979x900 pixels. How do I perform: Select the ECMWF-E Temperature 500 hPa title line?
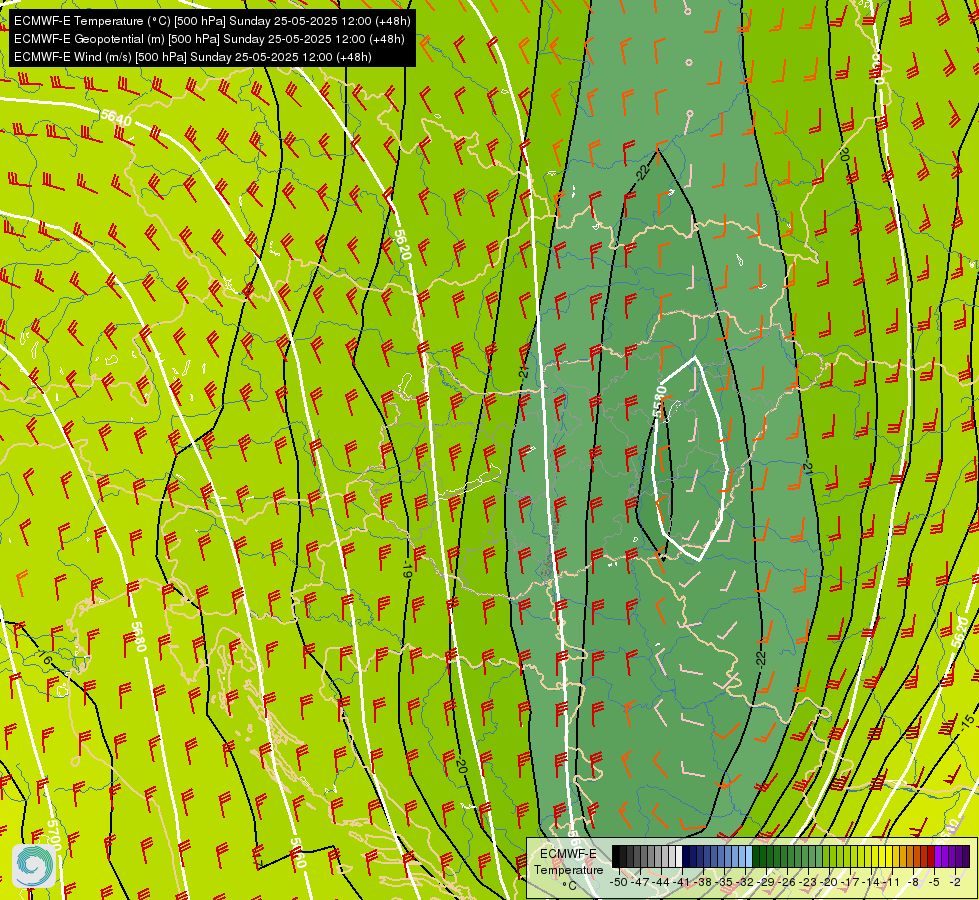pos(212,21)
